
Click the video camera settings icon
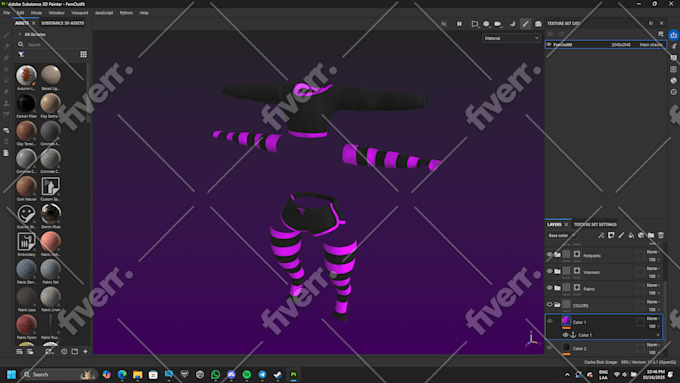pos(498,24)
